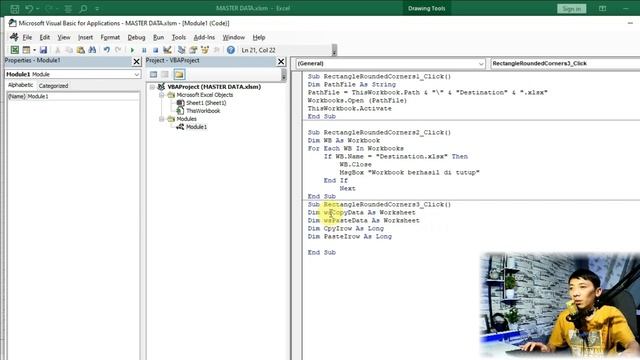Close the Properties - Module1 panel

[x=136, y=61]
